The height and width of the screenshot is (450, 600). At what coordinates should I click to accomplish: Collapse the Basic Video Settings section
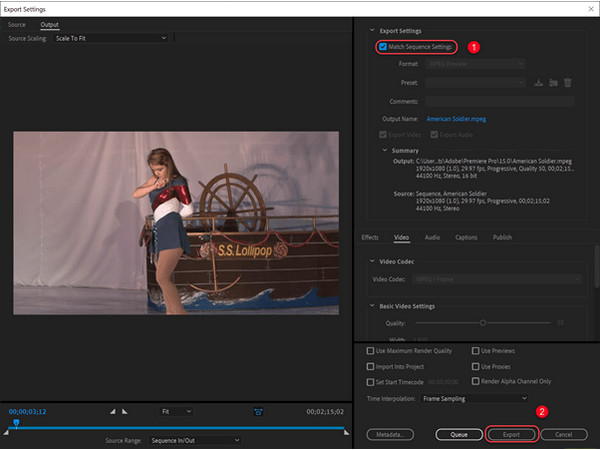point(372,306)
